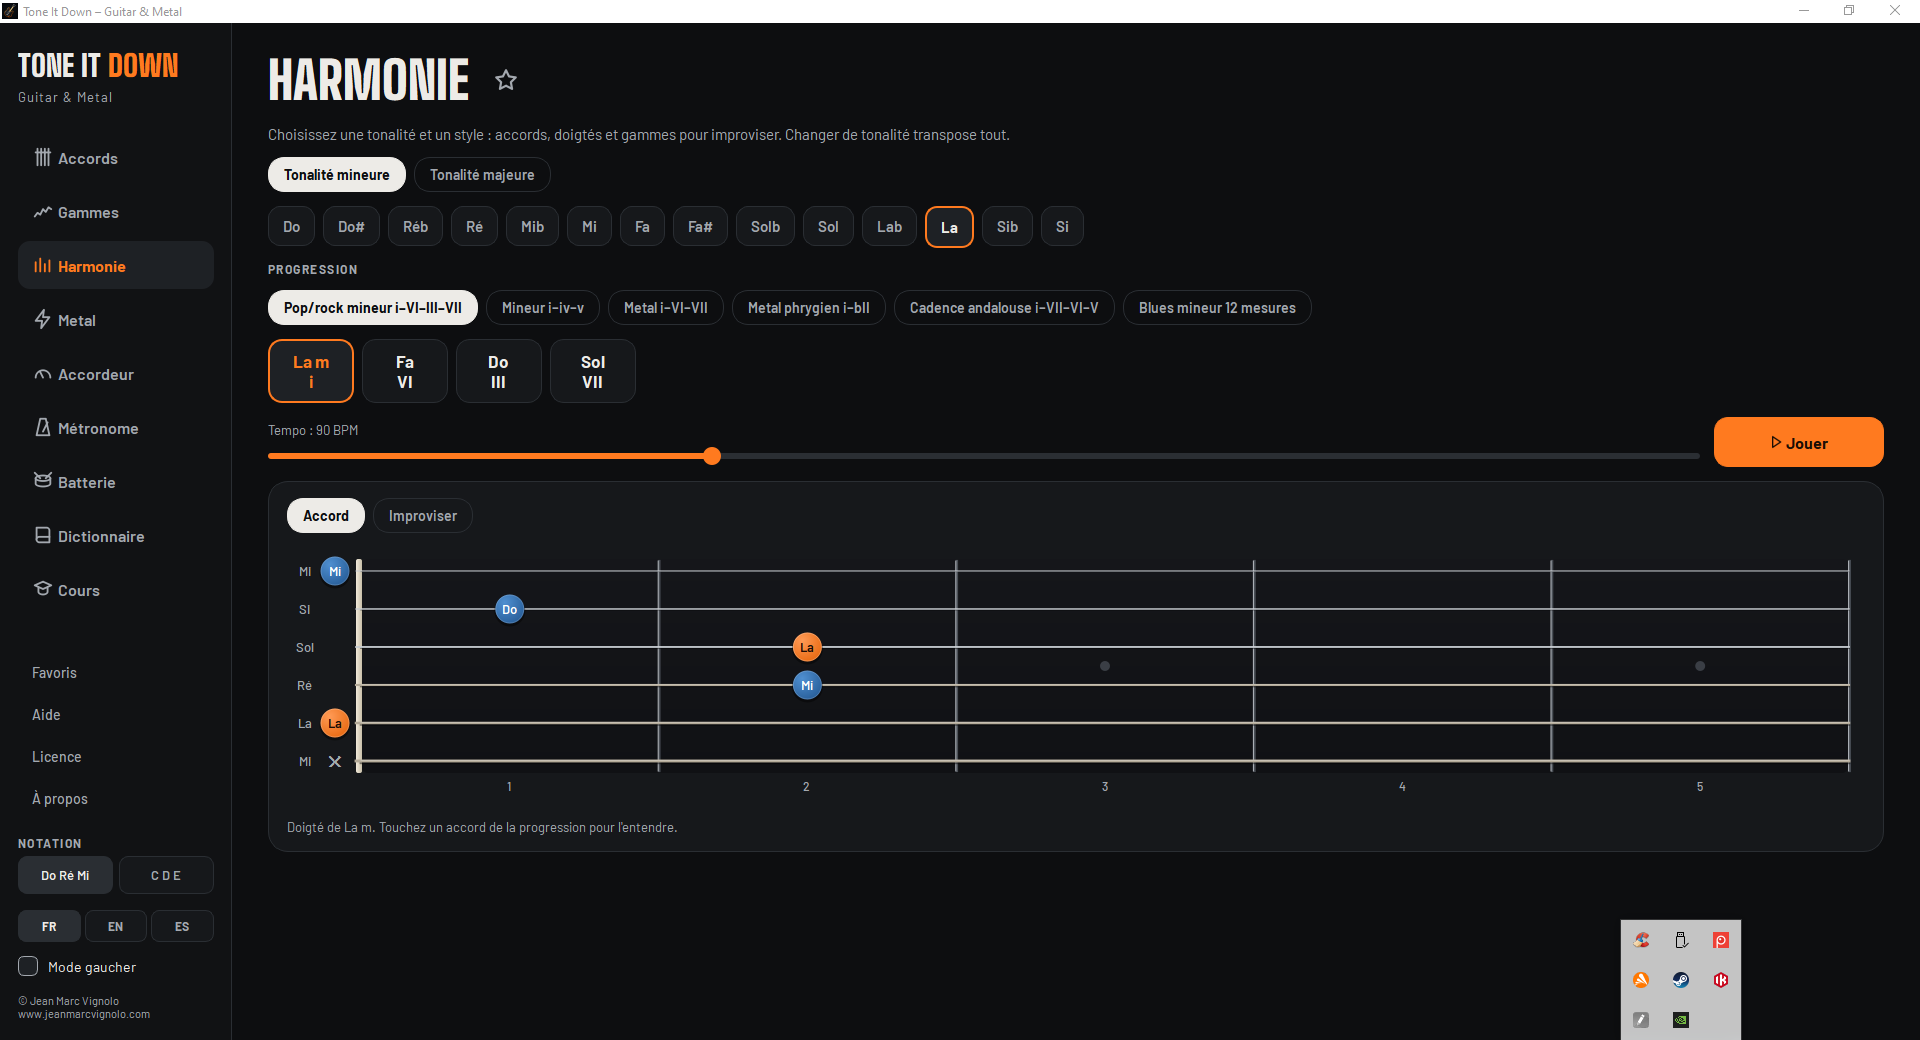Click the Accords sidebar icon

pyautogui.click(x=42, y=157)
